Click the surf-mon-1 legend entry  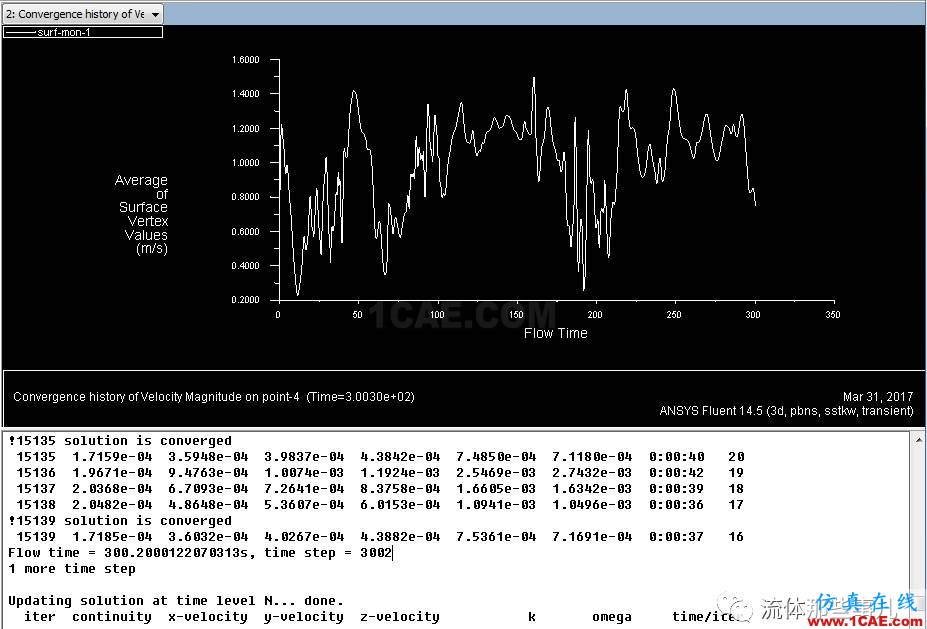click(83, 32)
